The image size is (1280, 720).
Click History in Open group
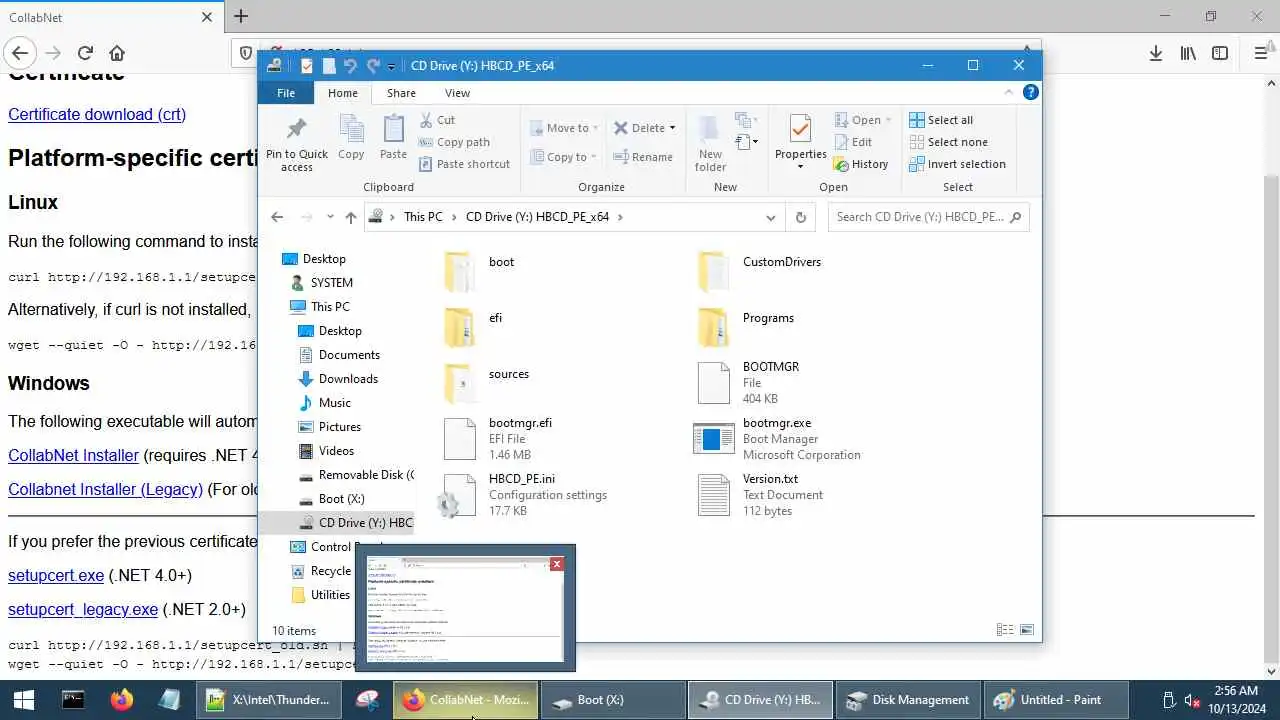tap(861, 164)
